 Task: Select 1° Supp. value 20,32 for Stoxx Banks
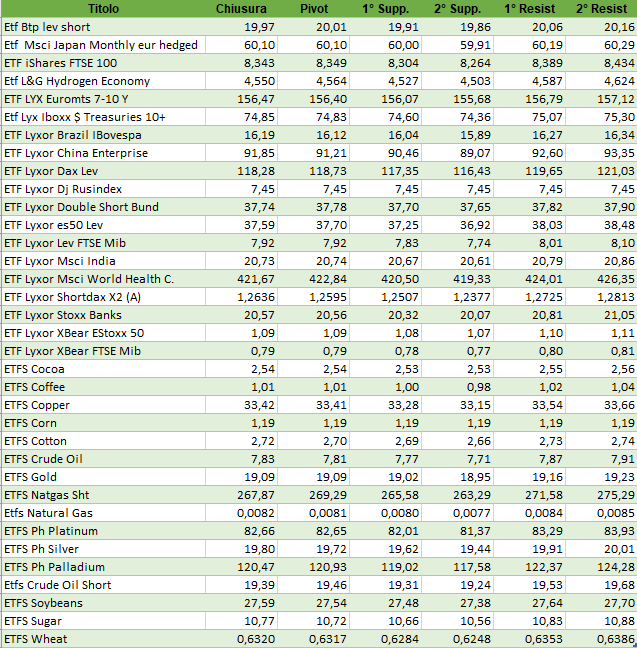385,315
